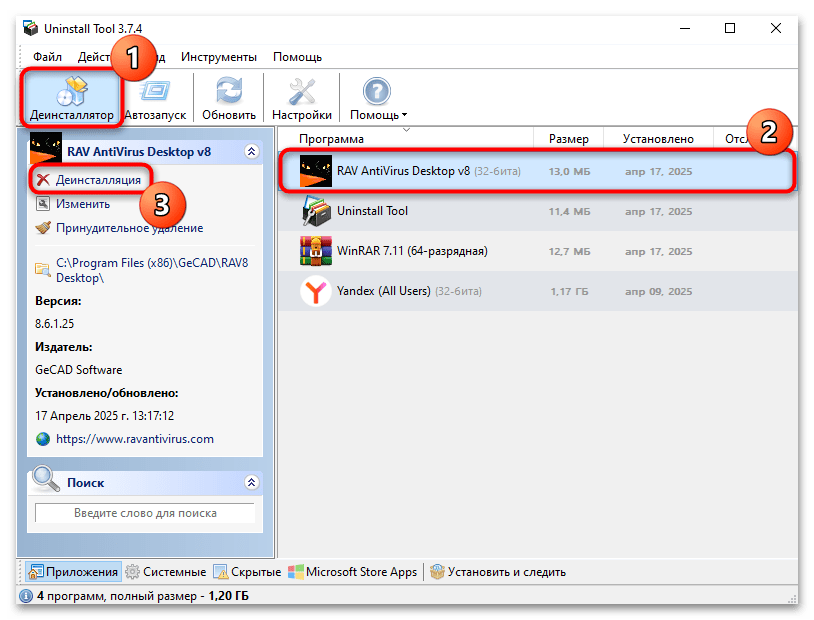Click the RAV AntiVirus icon in program list

tap(316, 171)
